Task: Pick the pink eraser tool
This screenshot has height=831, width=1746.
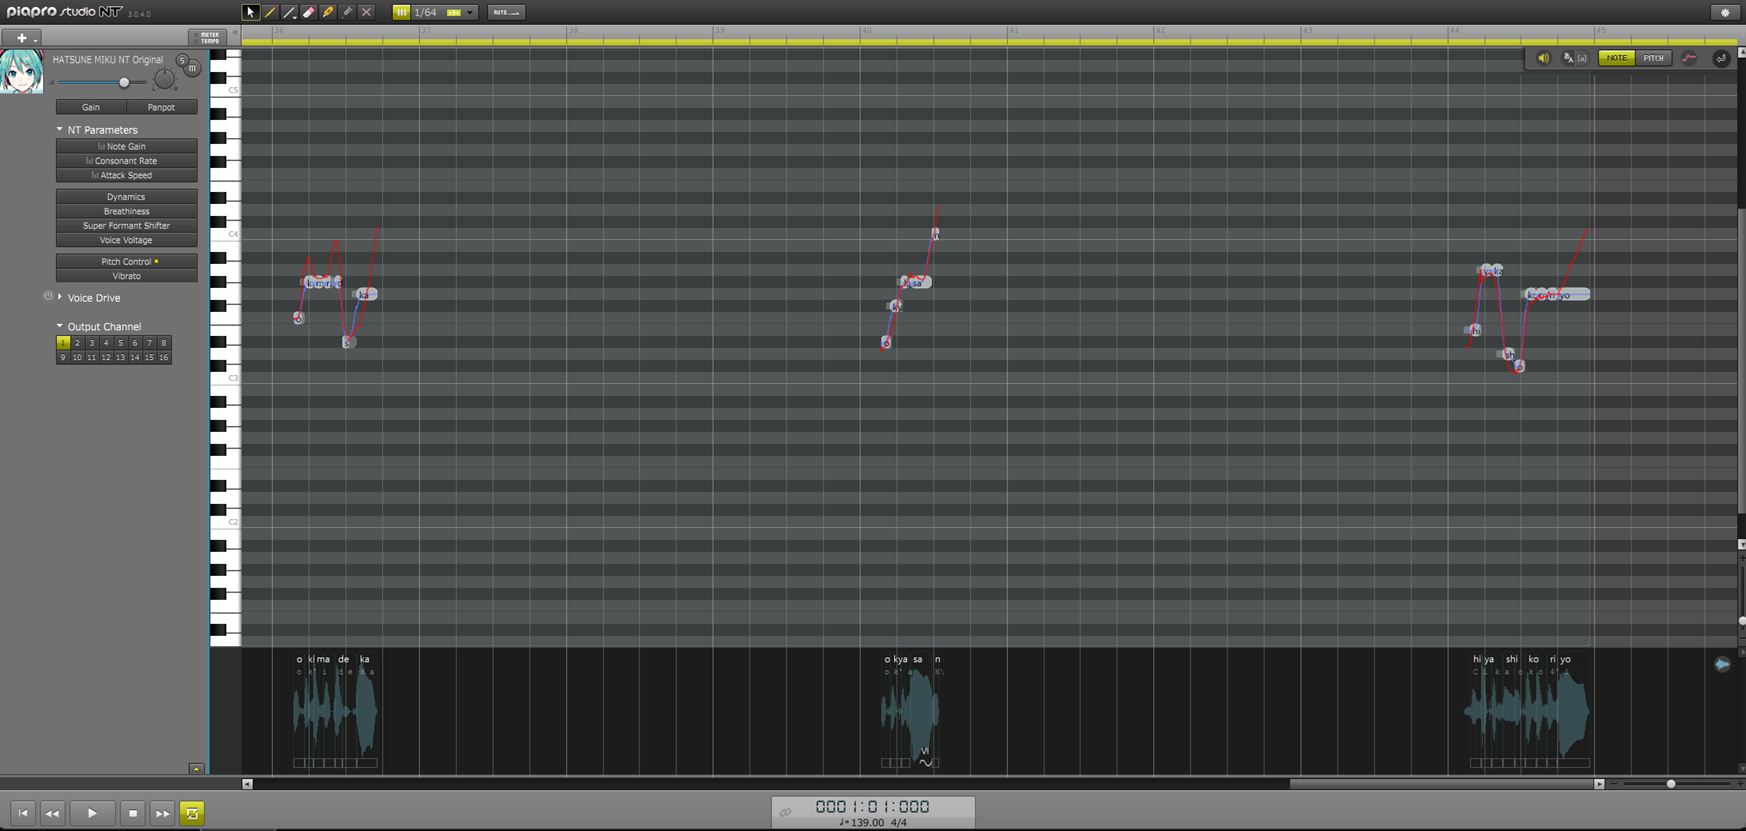Action: (x=308, y=12)
